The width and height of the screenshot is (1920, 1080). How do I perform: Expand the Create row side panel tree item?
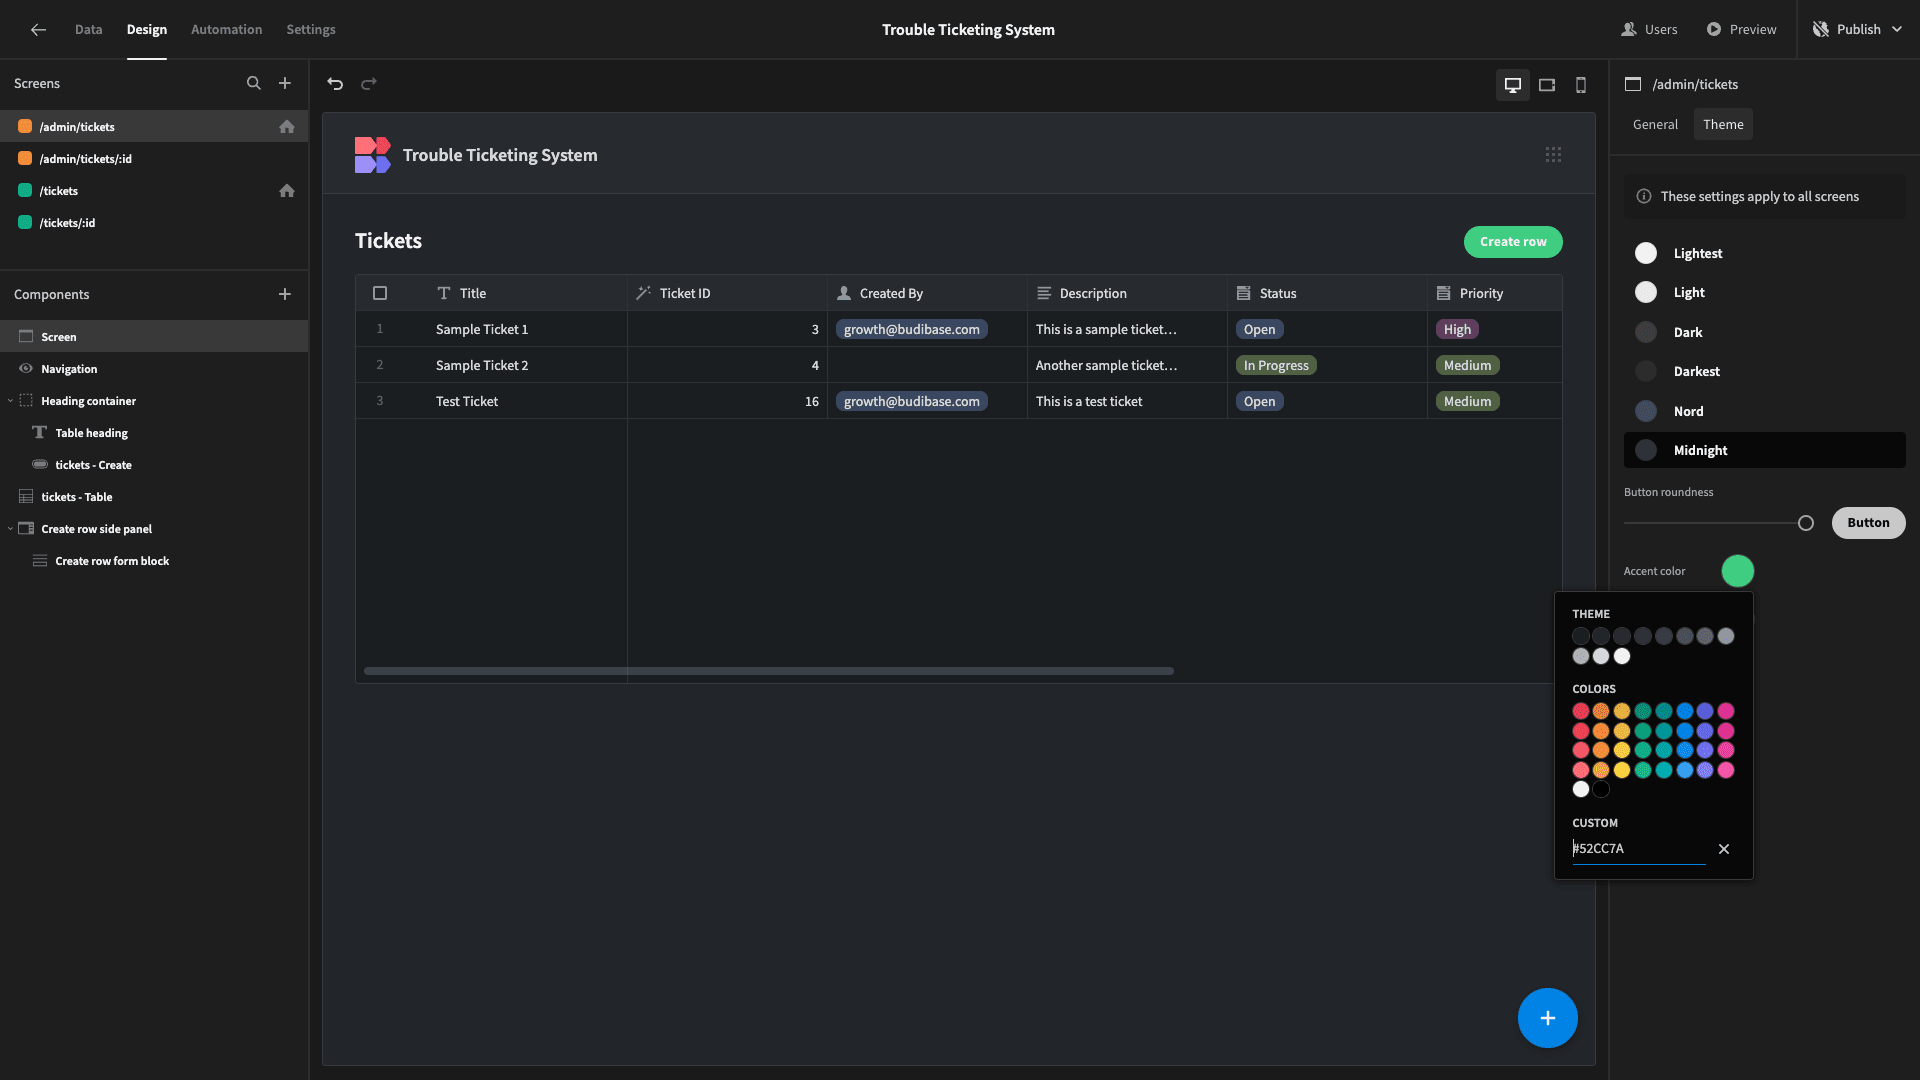(x=9, y=529)
